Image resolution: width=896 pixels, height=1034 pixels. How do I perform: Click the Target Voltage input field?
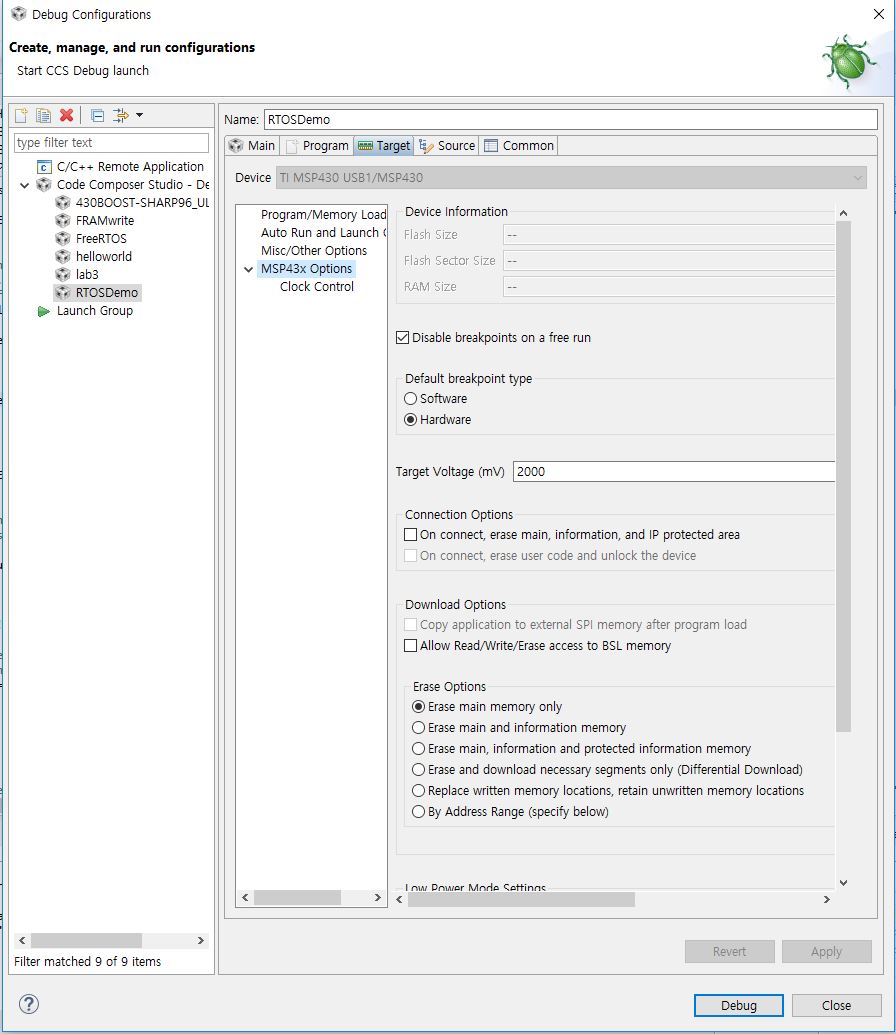tap(674, 471)
